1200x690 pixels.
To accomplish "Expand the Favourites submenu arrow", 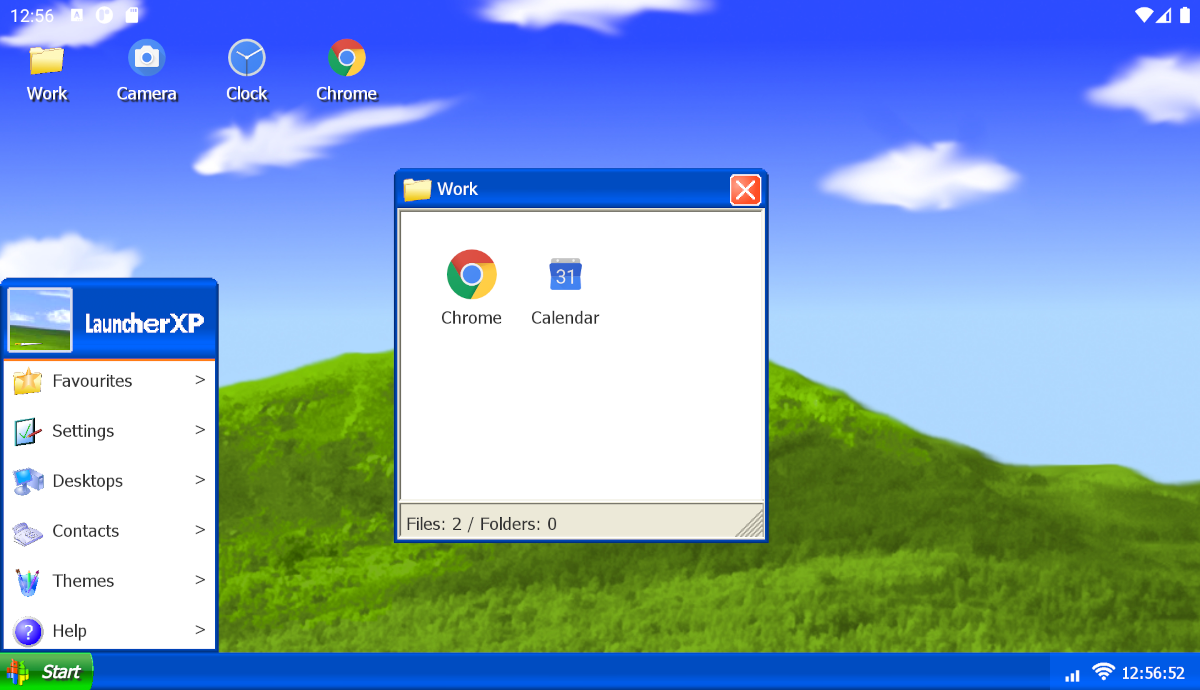I will point(200,380).
